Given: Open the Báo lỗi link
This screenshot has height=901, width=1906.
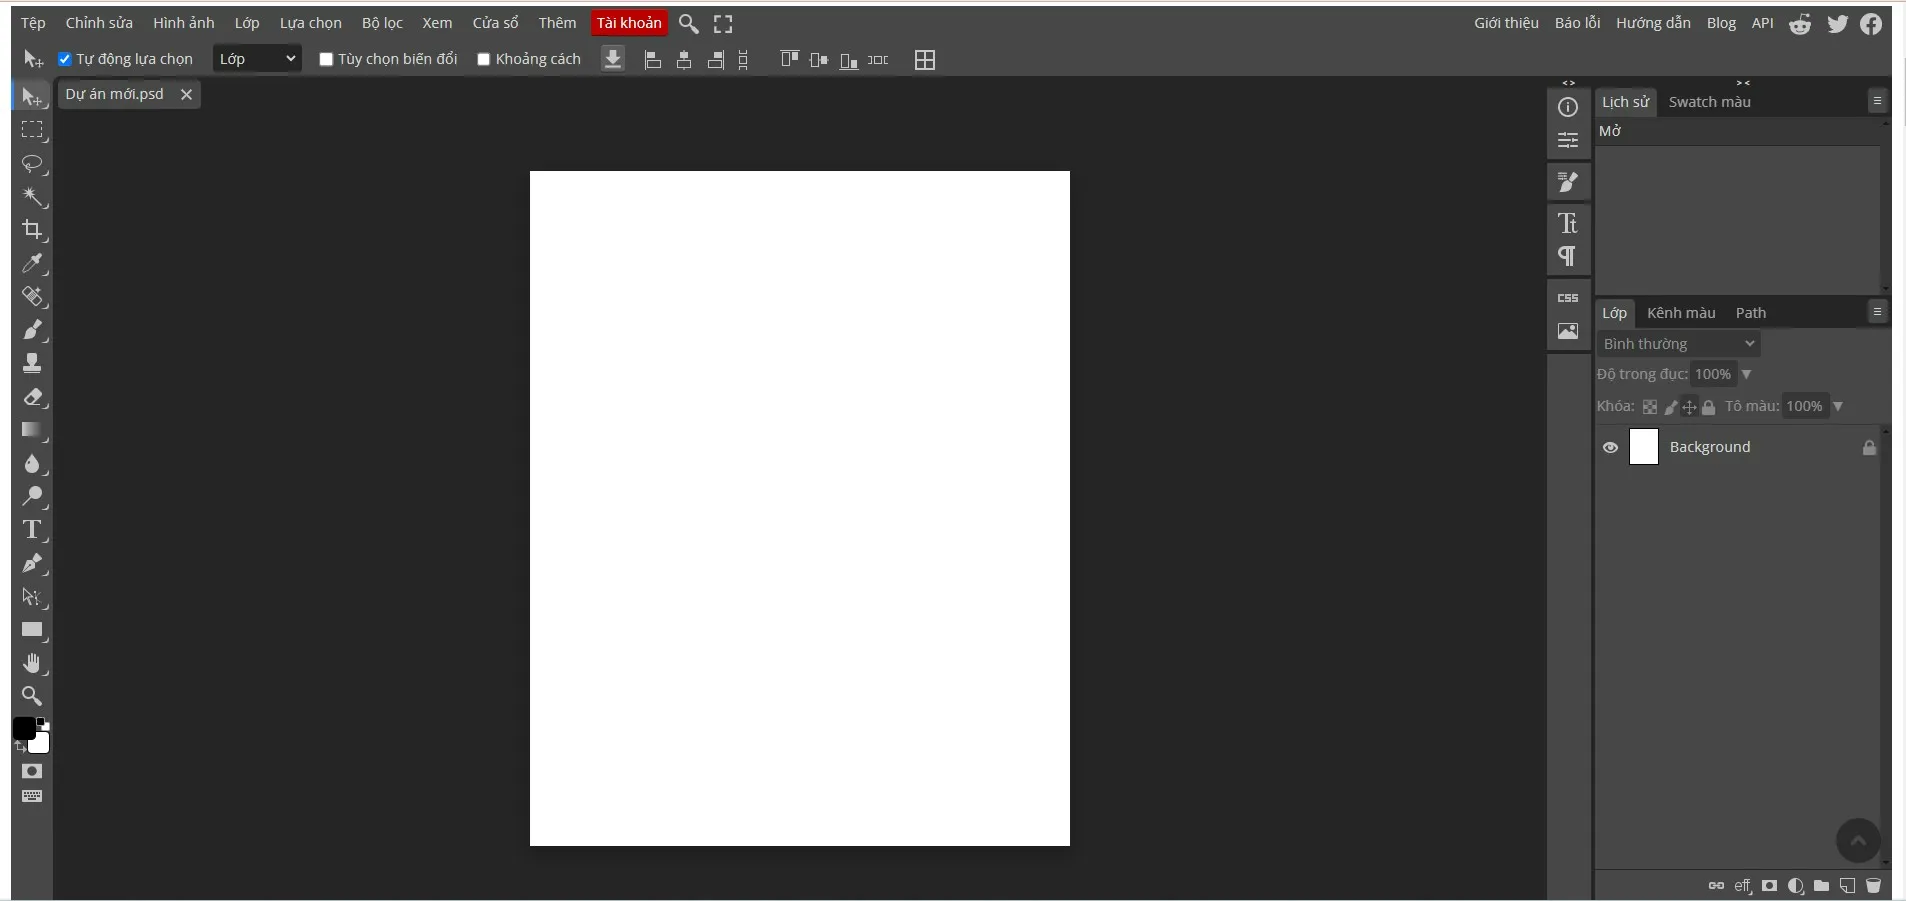Looking at the screenshot, I should [1577, 23].
